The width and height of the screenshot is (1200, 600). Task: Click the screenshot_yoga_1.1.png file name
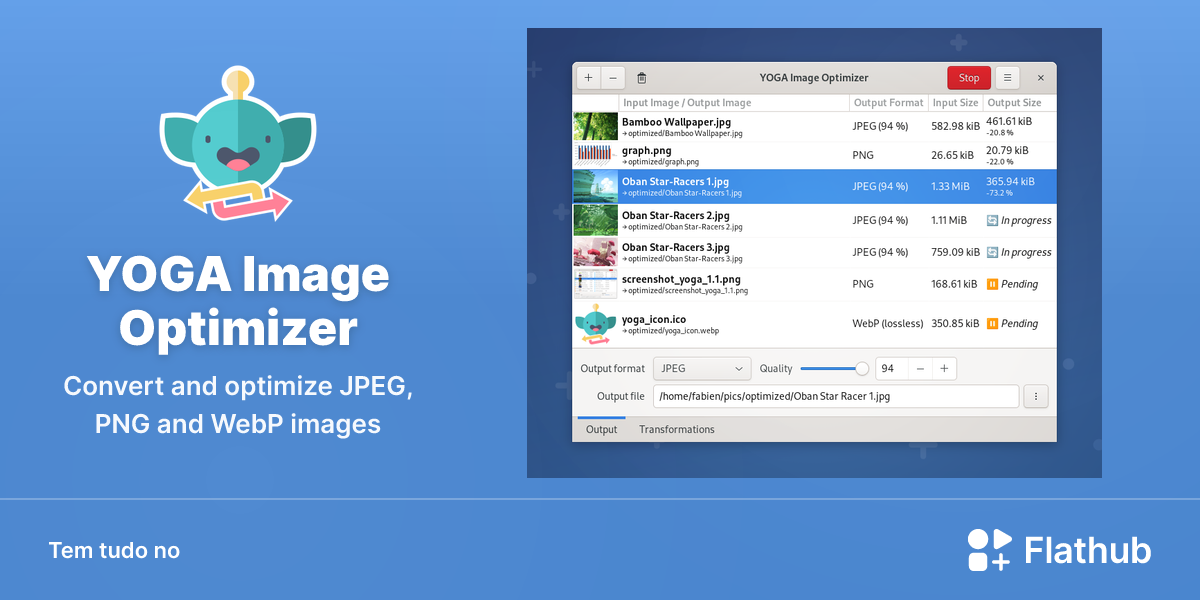pyautogui.click(x=681, y=279)
